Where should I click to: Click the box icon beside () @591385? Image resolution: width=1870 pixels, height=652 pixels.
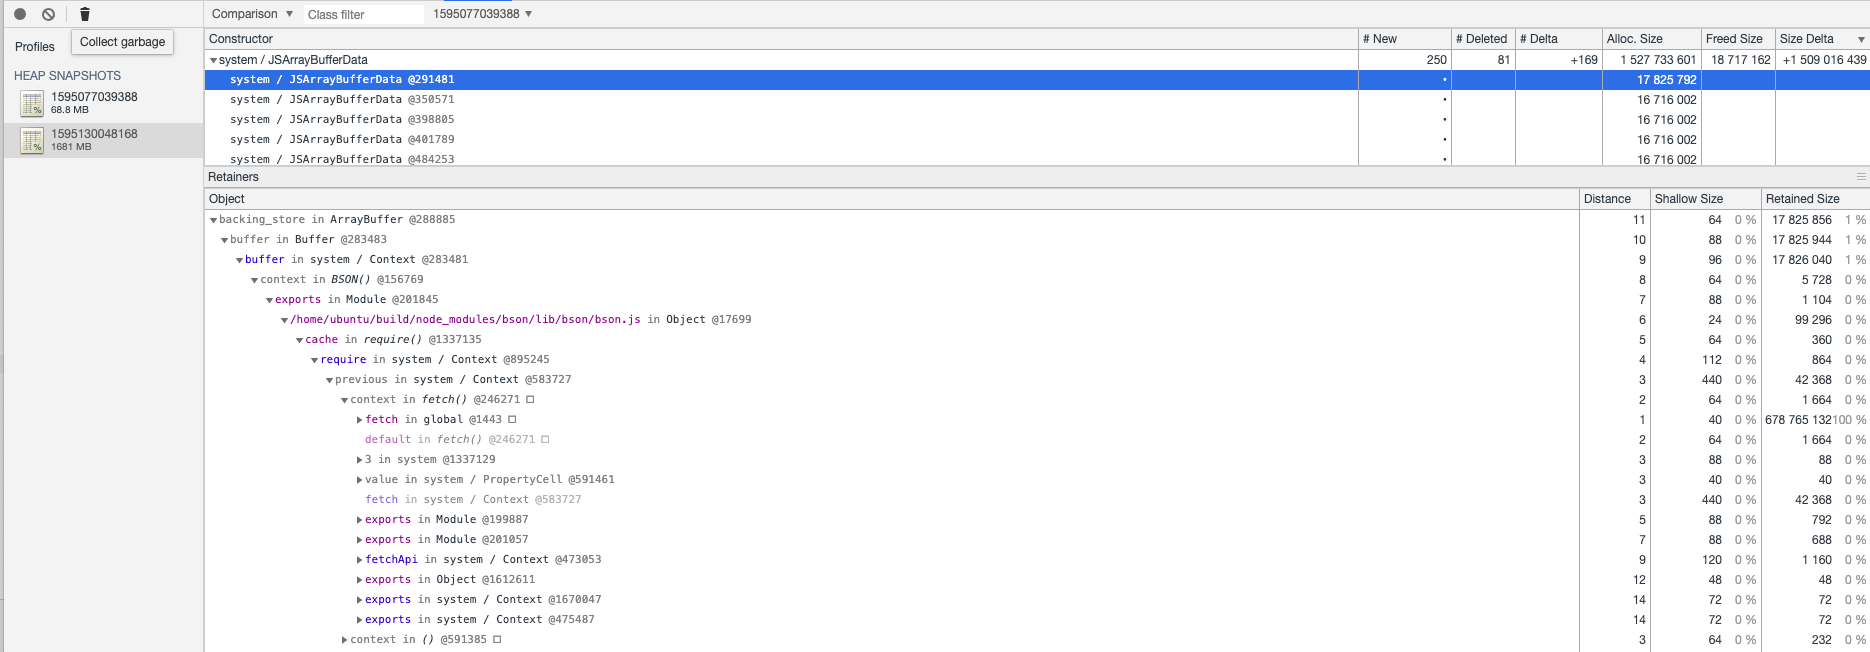[x=497, y=640]
